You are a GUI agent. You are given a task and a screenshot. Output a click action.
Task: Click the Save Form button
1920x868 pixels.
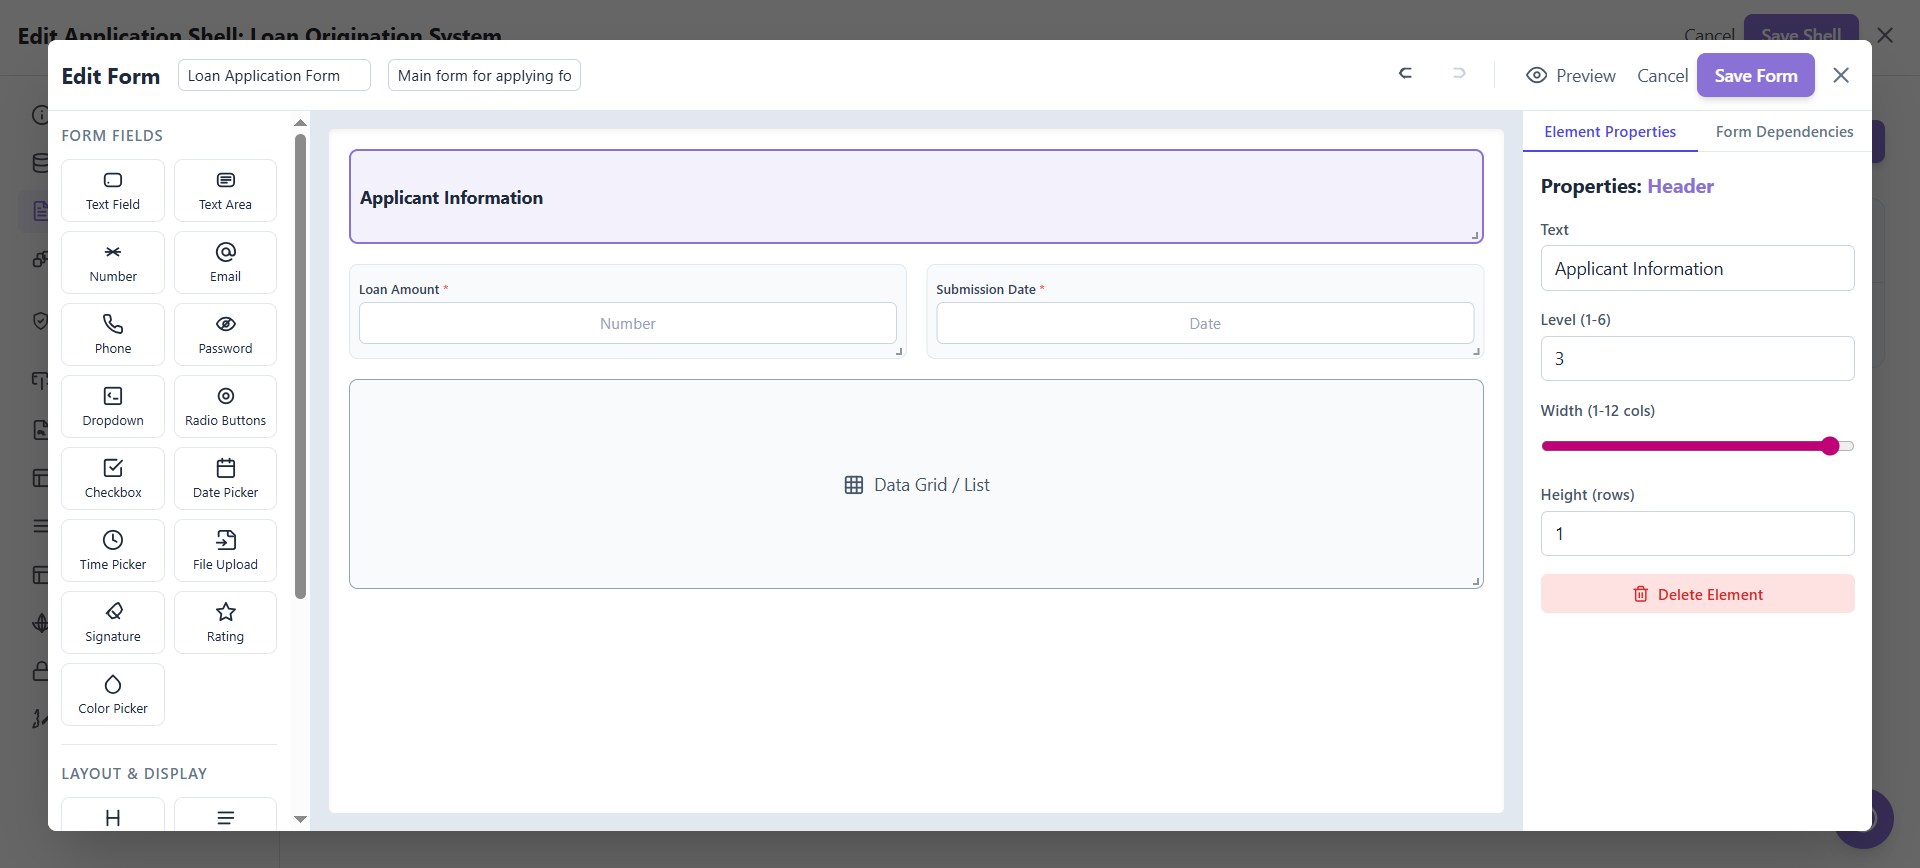(x=1755, y=76)
